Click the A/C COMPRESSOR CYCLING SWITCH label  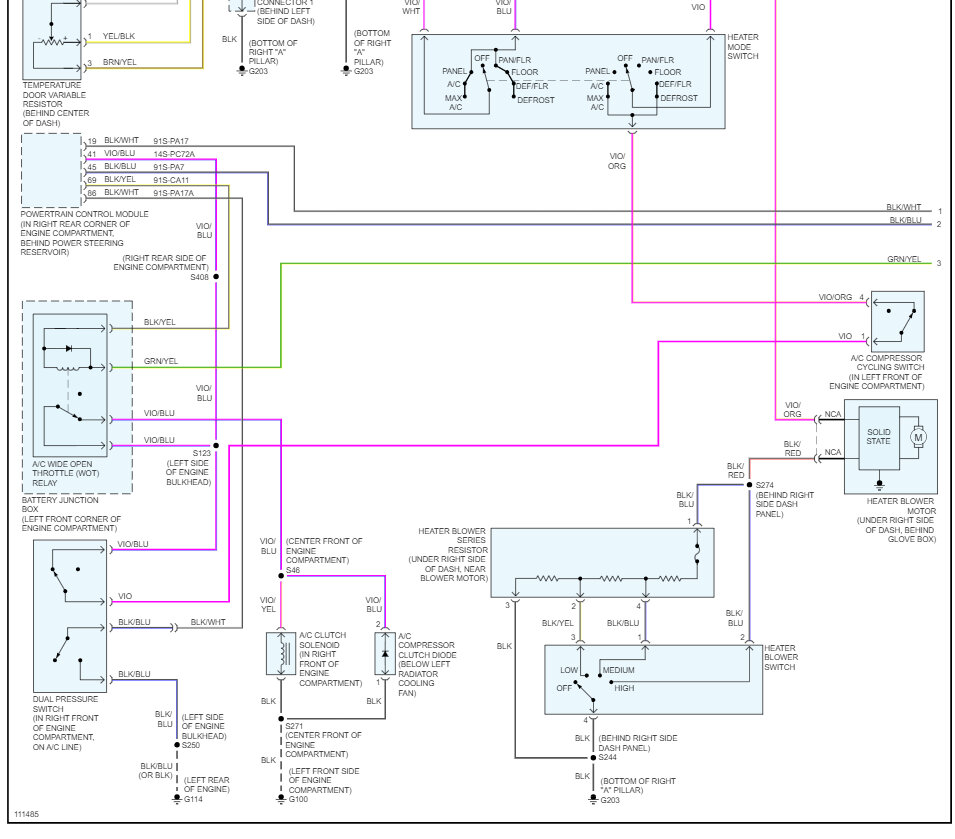point(887,363)
